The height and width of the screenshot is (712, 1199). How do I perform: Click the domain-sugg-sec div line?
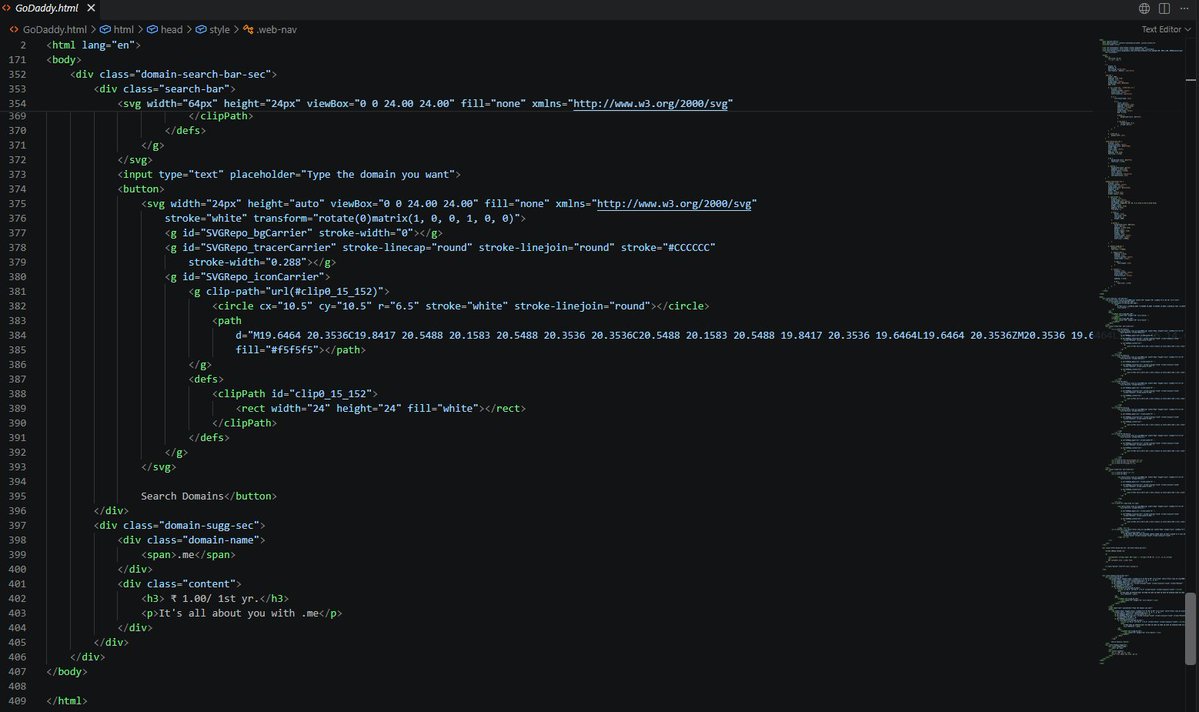(180, 525)
